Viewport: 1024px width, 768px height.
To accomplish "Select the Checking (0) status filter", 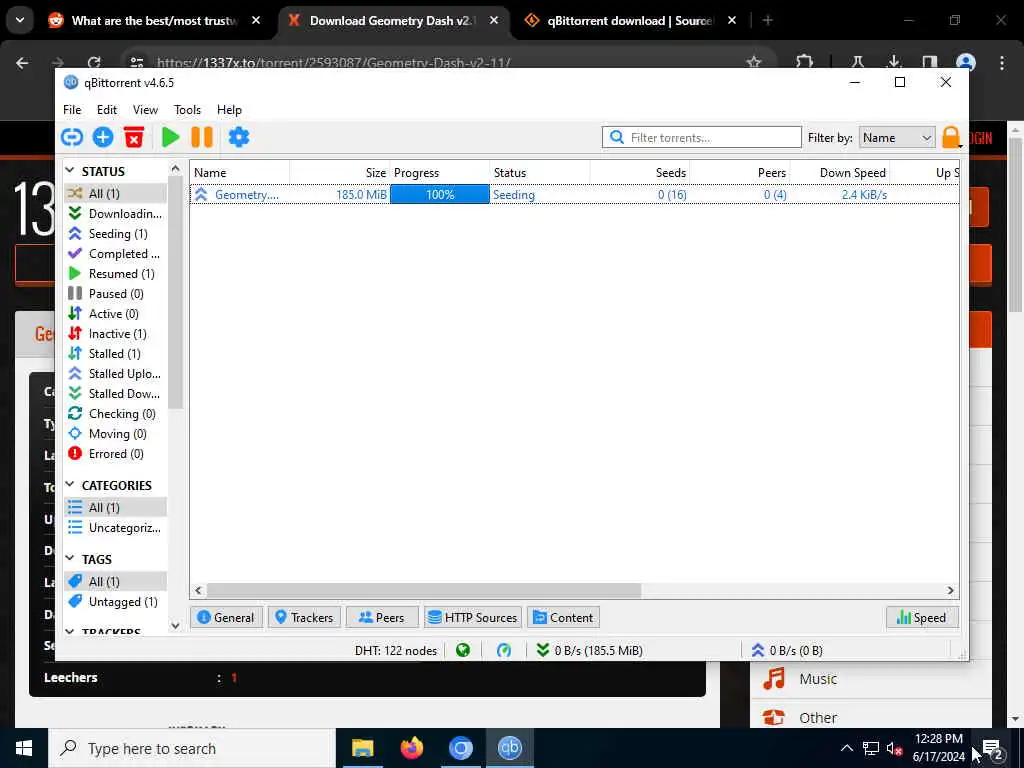I will pos(116,413).
